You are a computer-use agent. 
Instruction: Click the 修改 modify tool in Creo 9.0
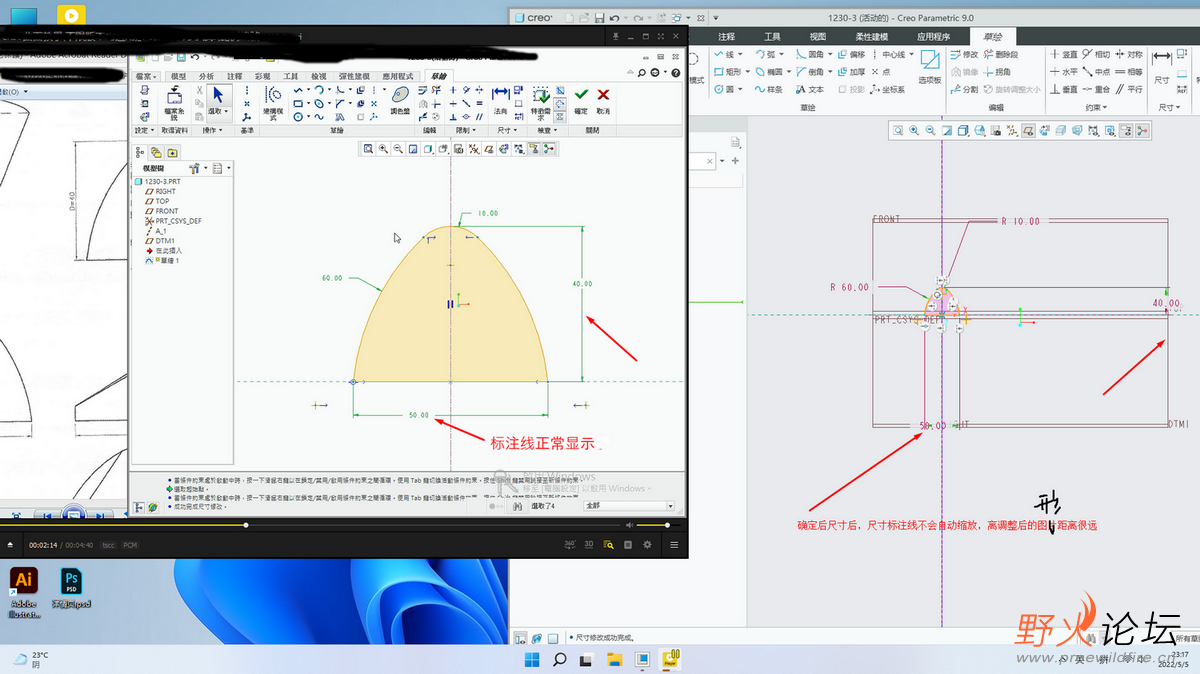coord(964,54)
